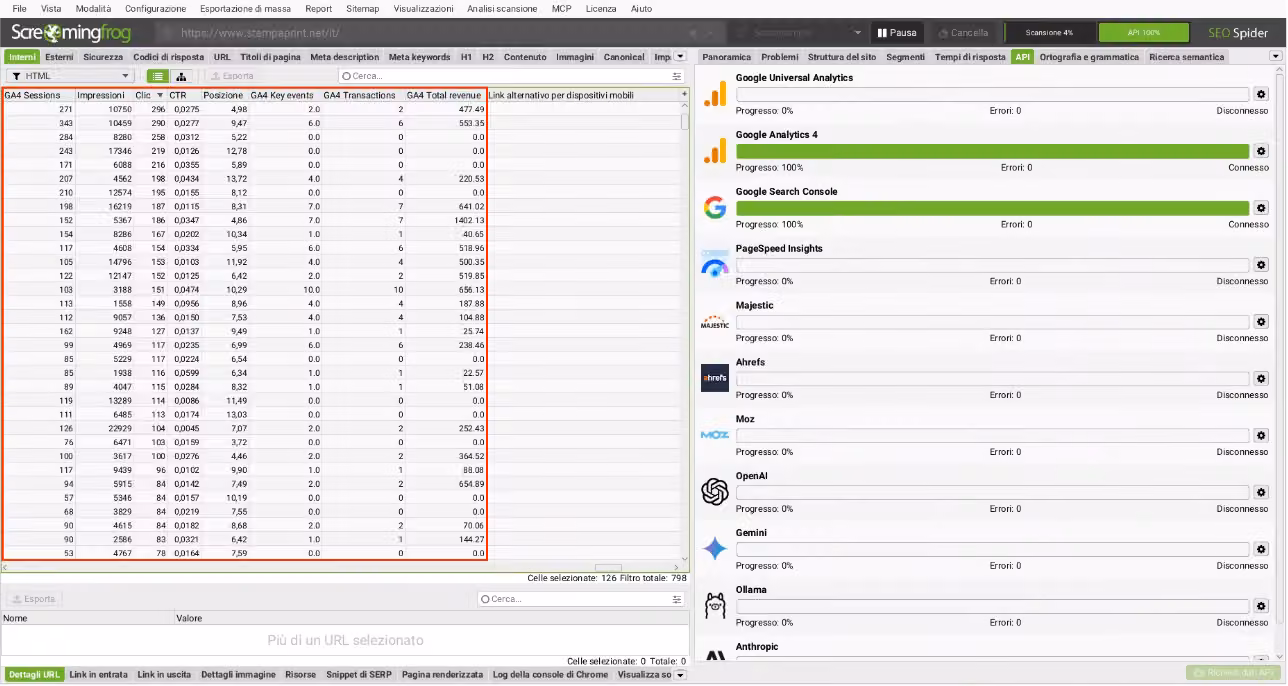This screenshot has height=686, width=1288.
Task: Open OpenAI gear settings
Action: (1261, 493)
